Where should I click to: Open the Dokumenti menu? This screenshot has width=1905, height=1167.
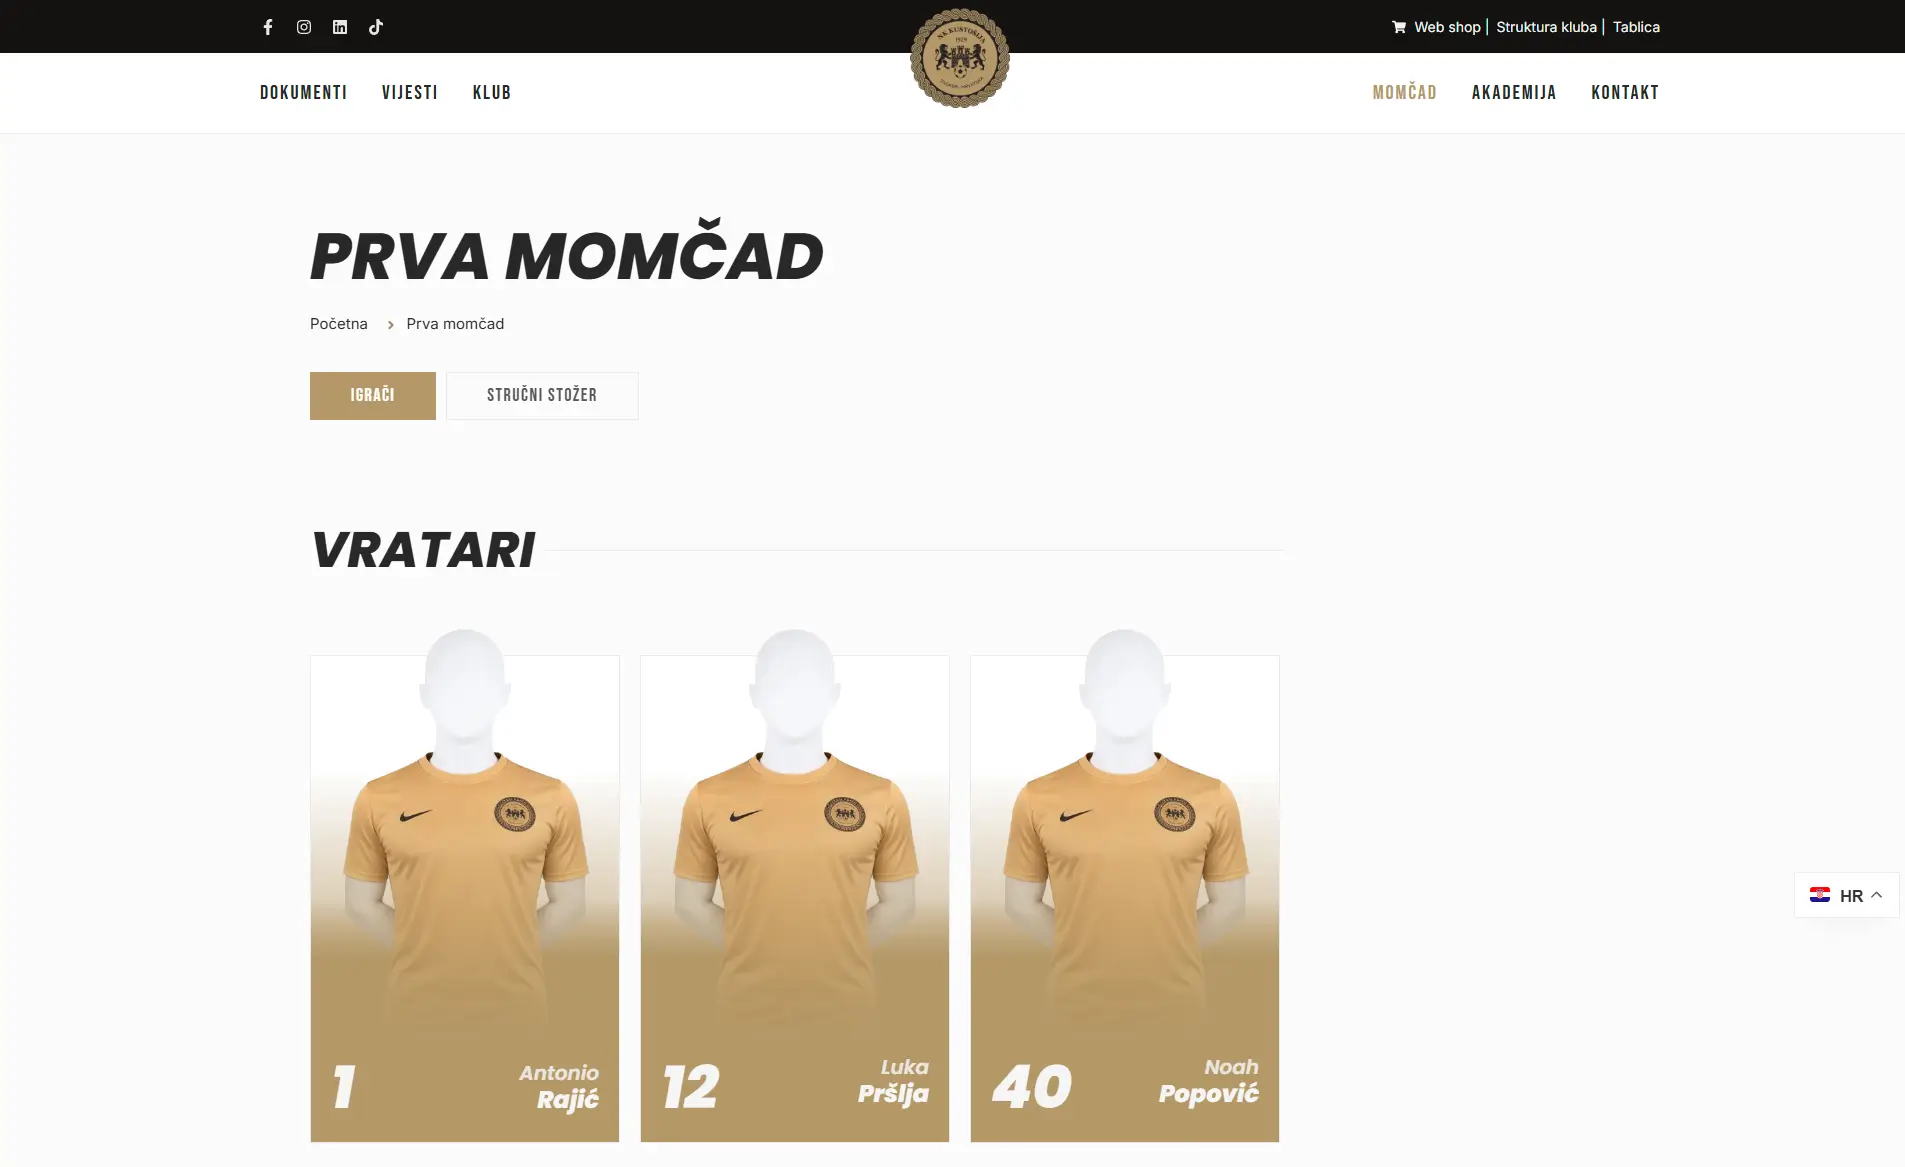click(304, 92)
